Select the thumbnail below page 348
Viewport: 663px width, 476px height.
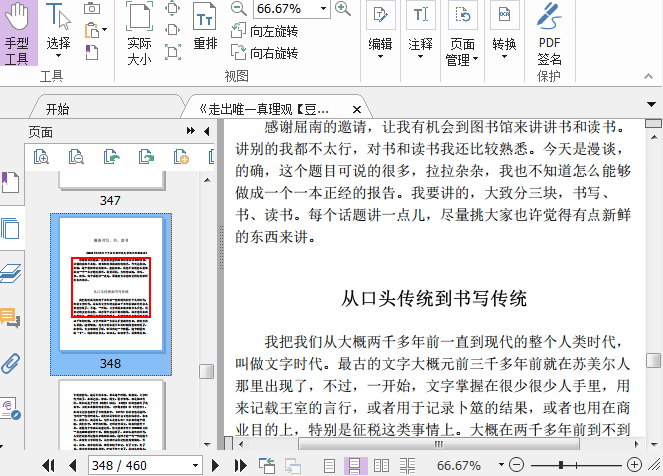pyautogui.click(x=111, y=415)
